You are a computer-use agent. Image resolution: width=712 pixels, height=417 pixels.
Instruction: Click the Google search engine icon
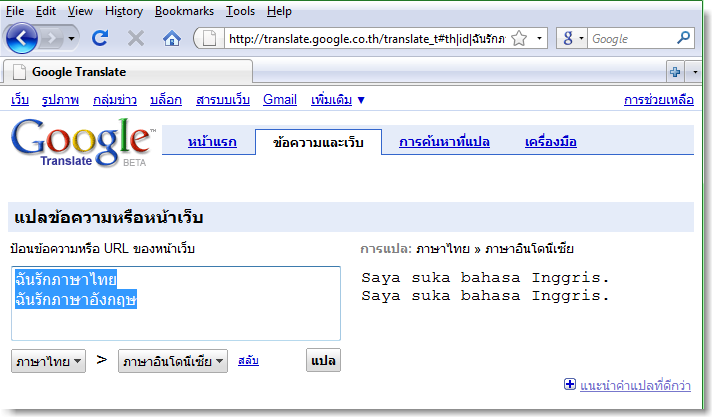(x=568, y=39)
